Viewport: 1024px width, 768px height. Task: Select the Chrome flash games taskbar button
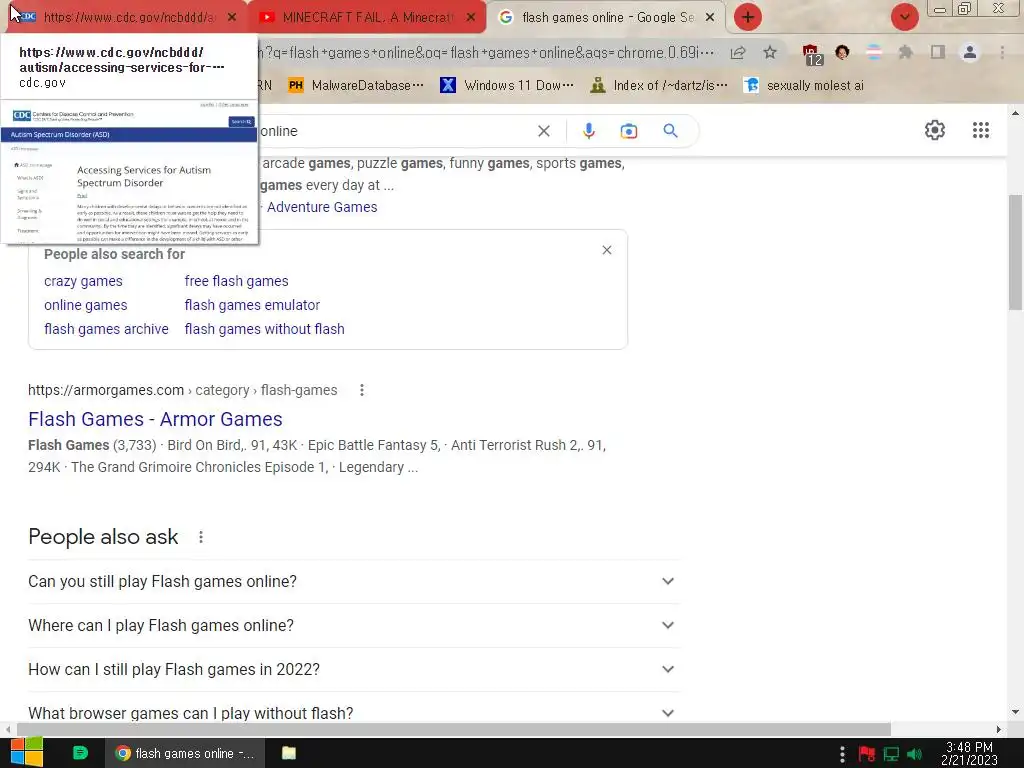(185, 754)
